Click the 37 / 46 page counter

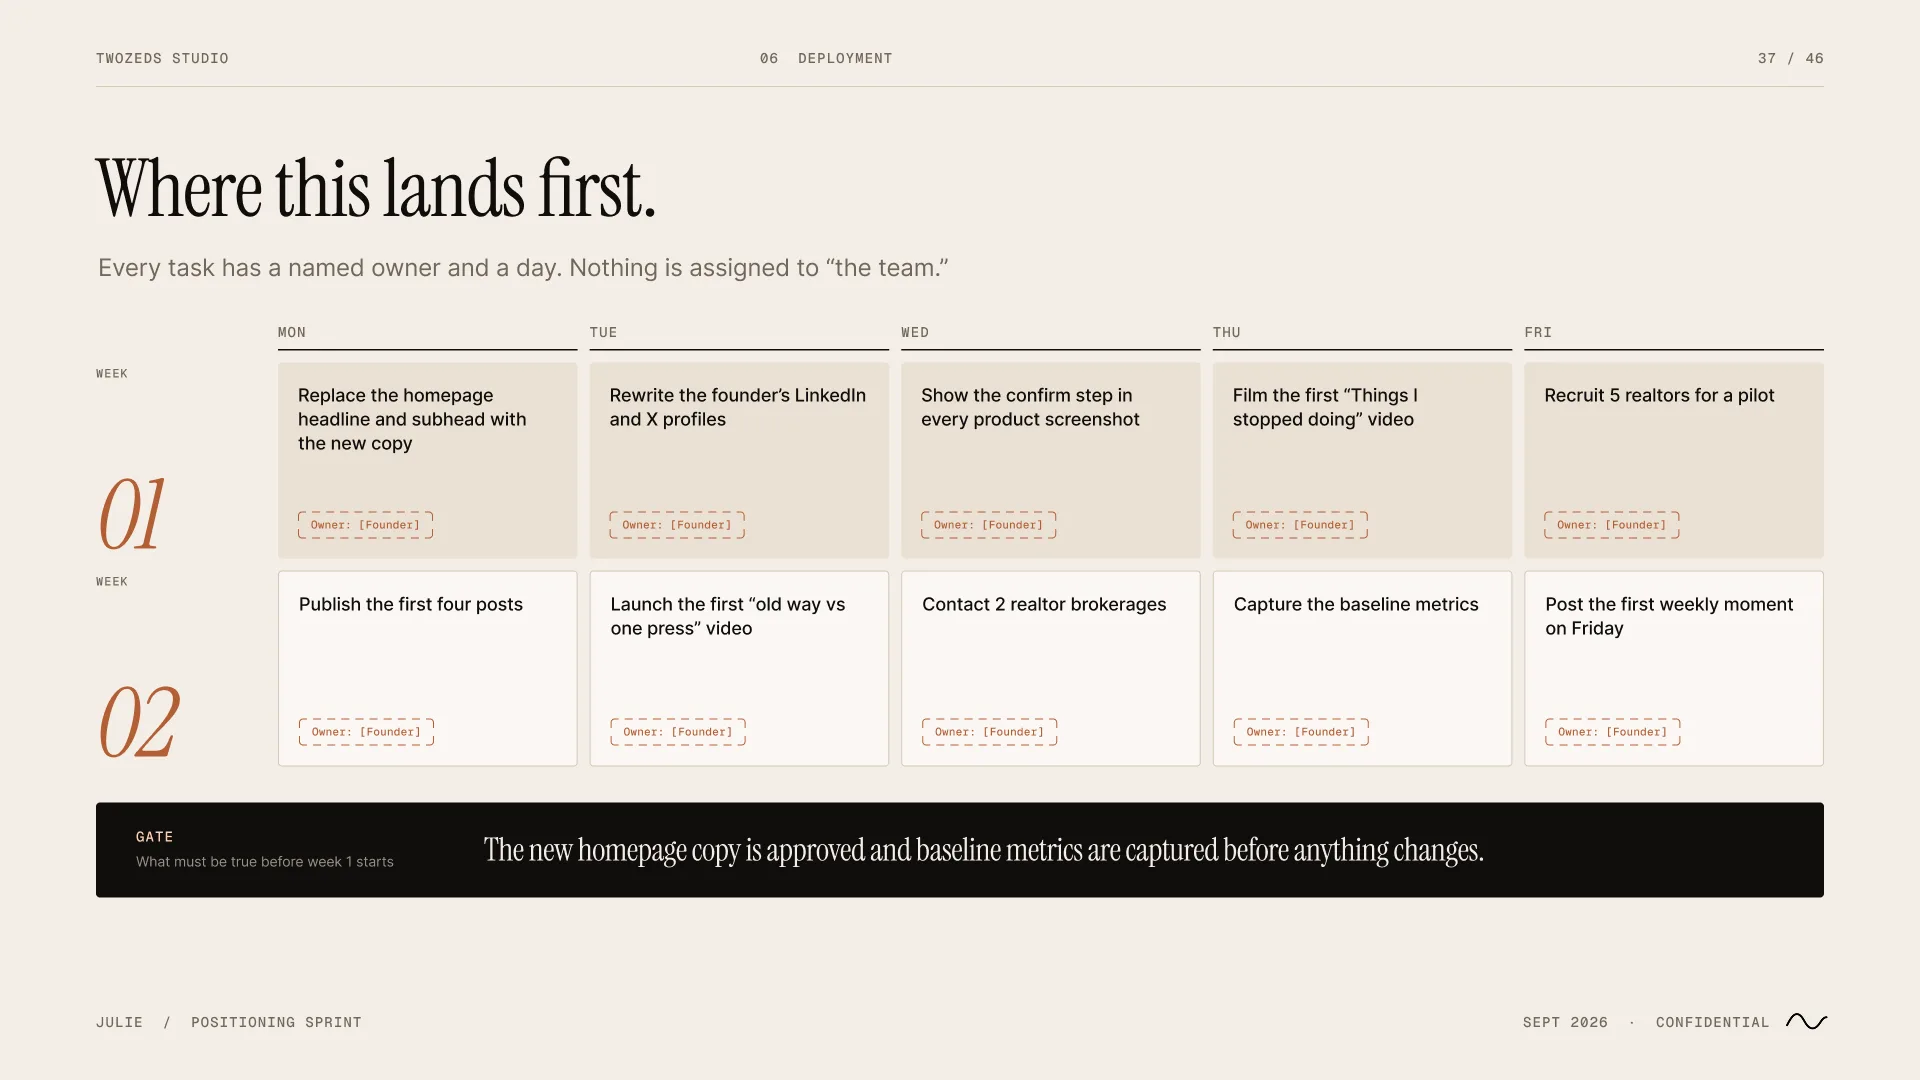[1790, 58]
